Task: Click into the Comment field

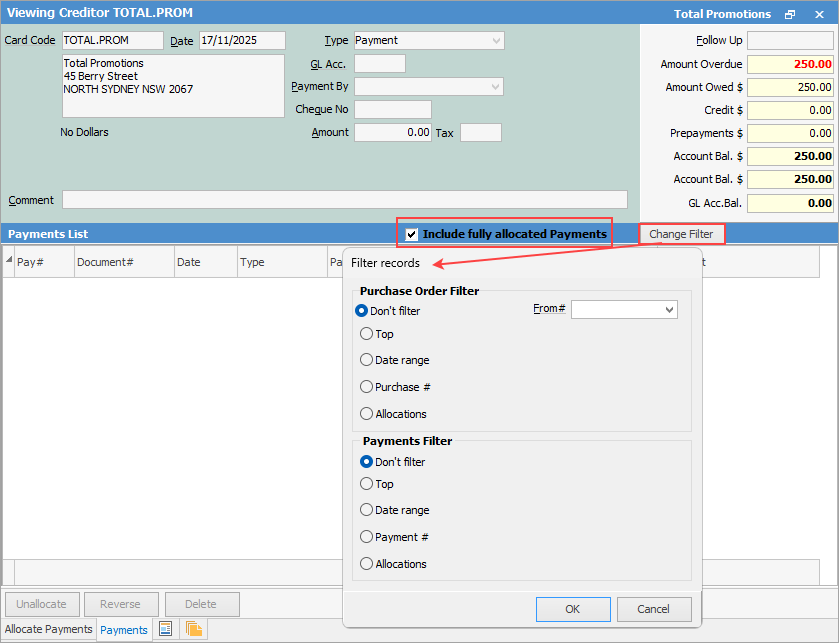Action: [345, 200]
